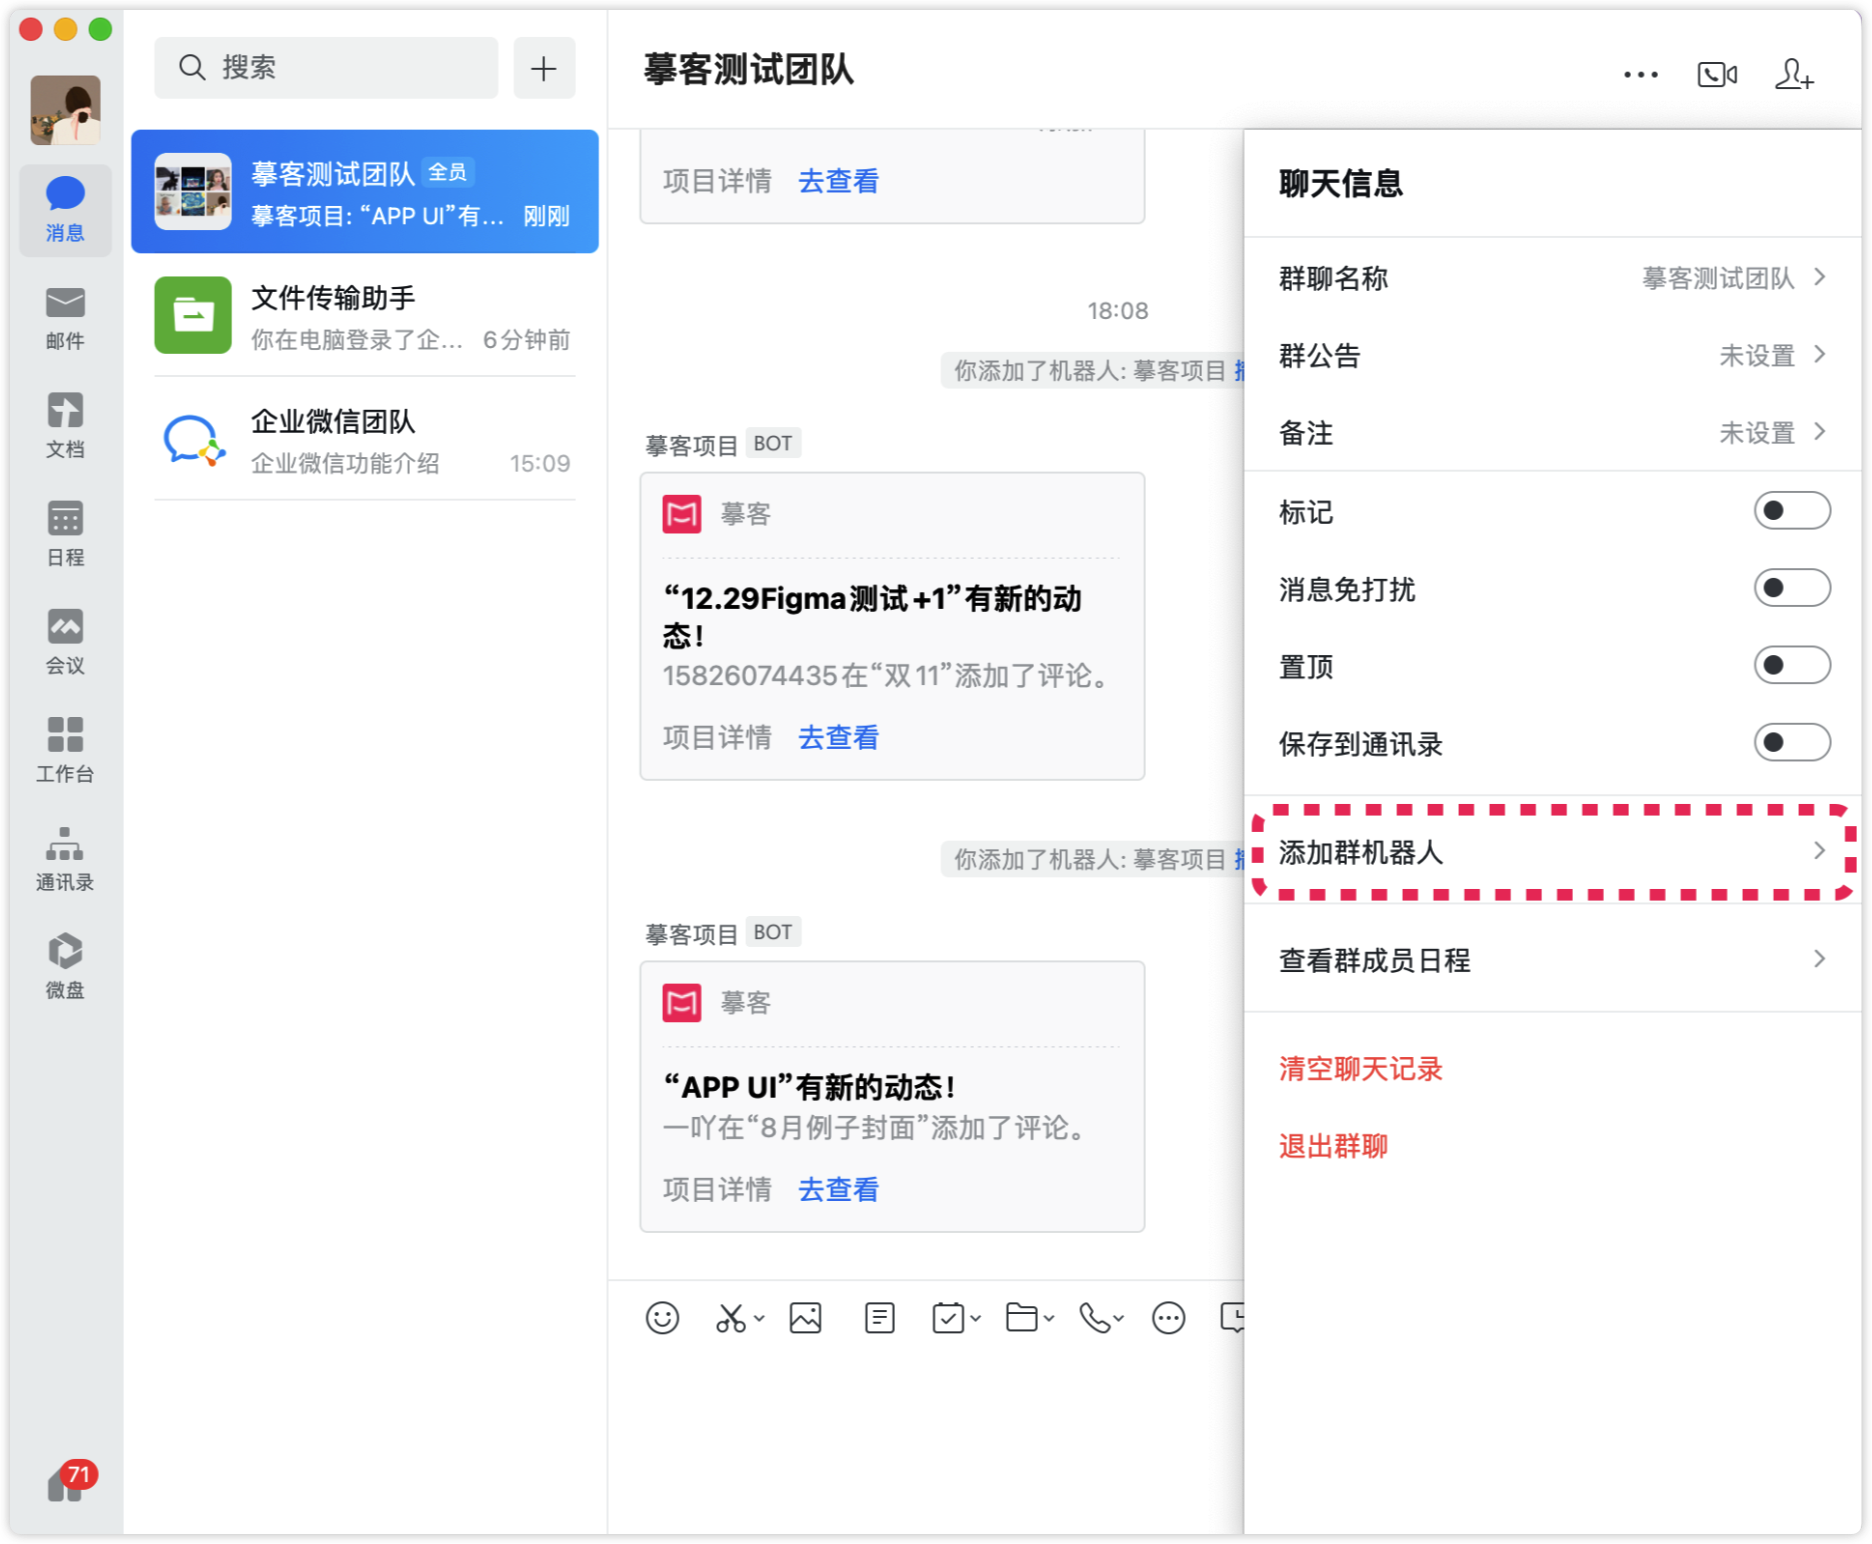
Task: Click the 搜索 search field
Action: (x=326, y=68)
